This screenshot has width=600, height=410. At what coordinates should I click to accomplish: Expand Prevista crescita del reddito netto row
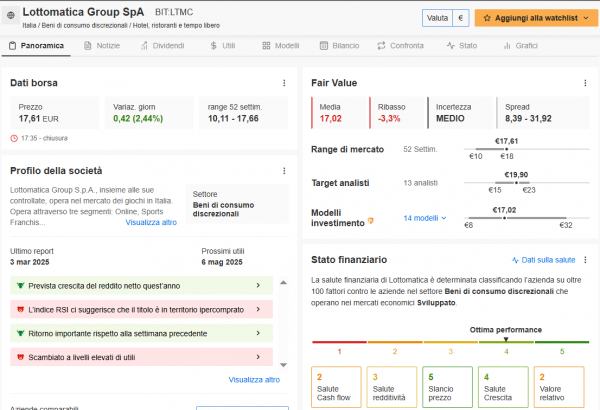pyautogui.click(x=142, y=286)
